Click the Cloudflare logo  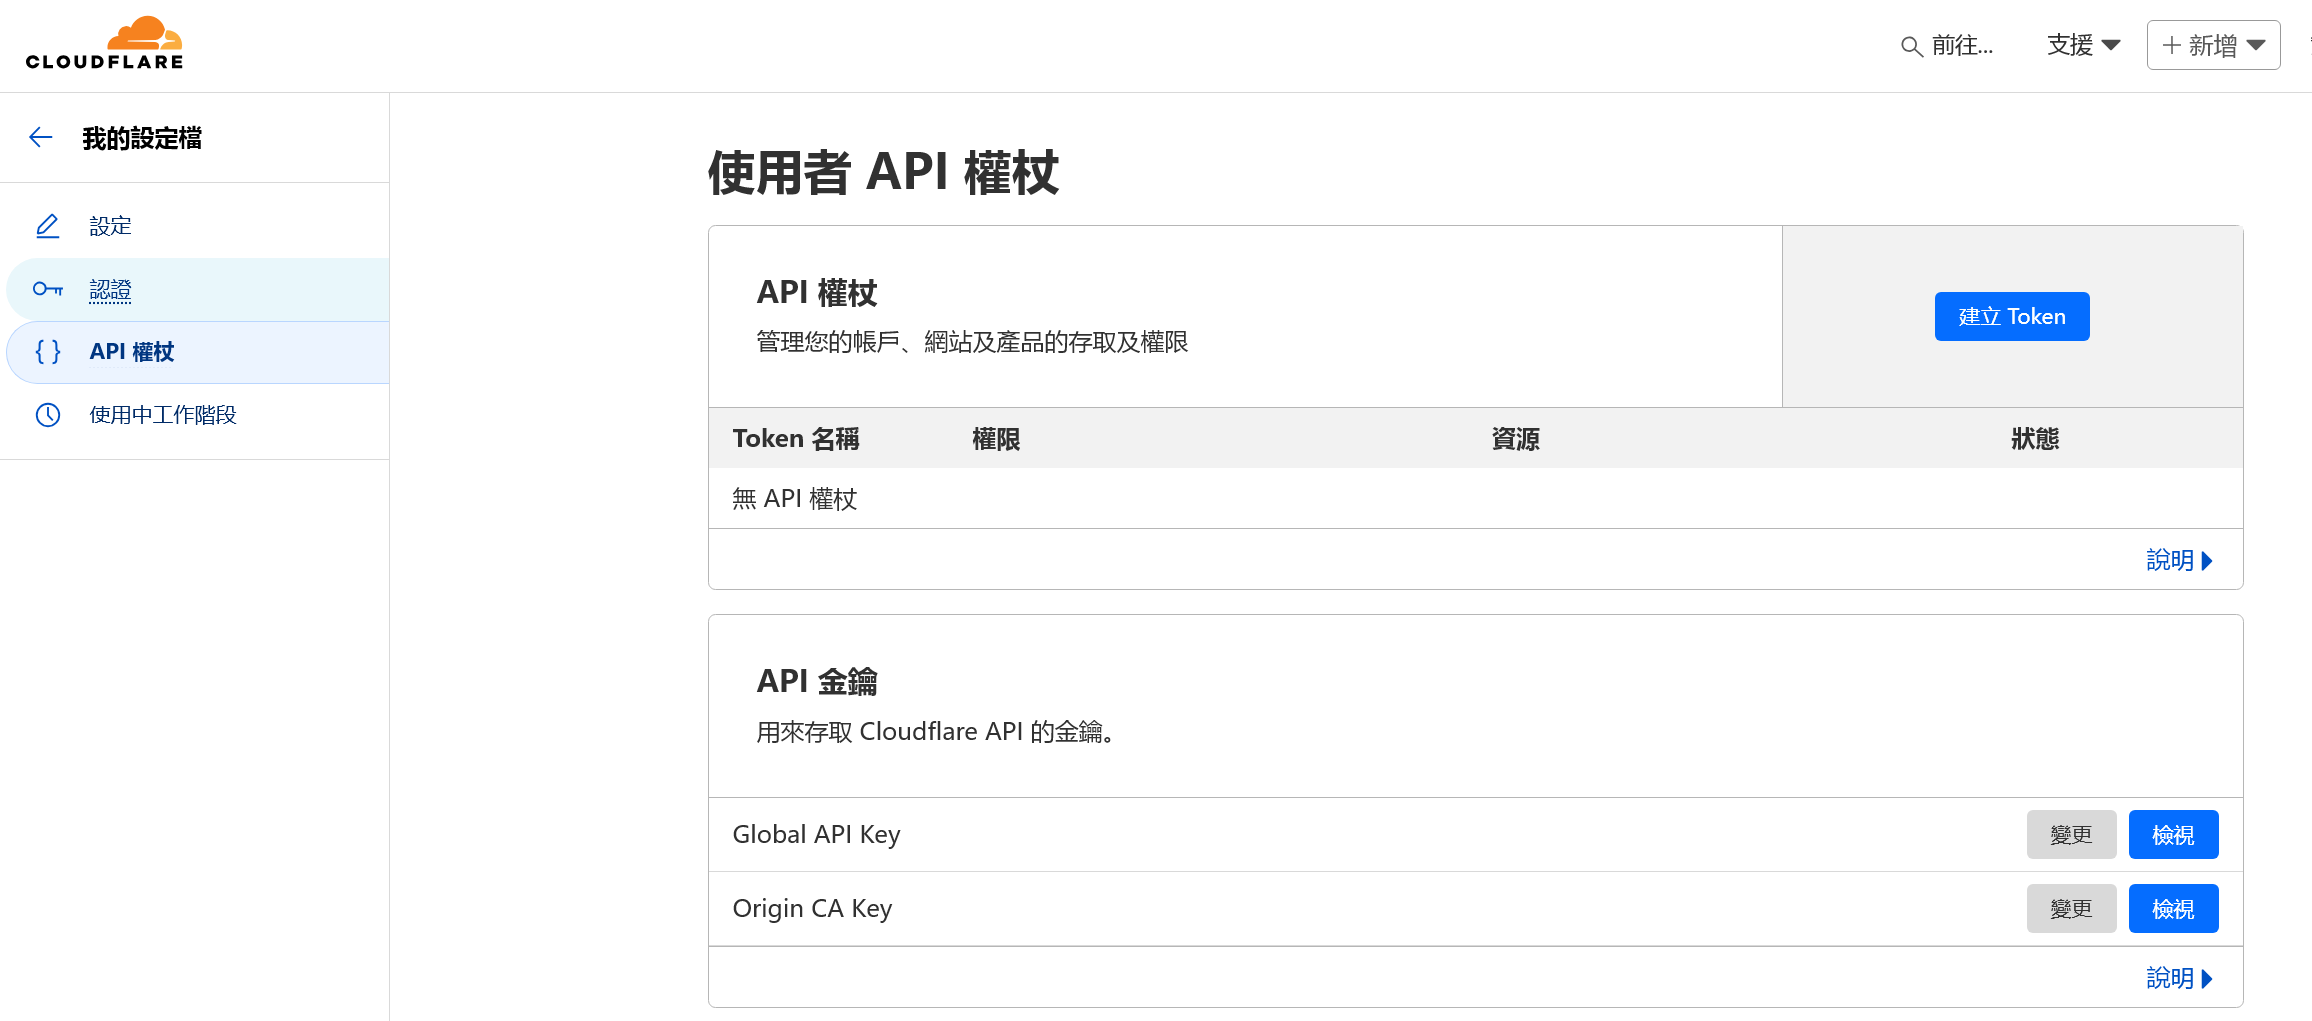pyautogui.click(x=105, y=43)
